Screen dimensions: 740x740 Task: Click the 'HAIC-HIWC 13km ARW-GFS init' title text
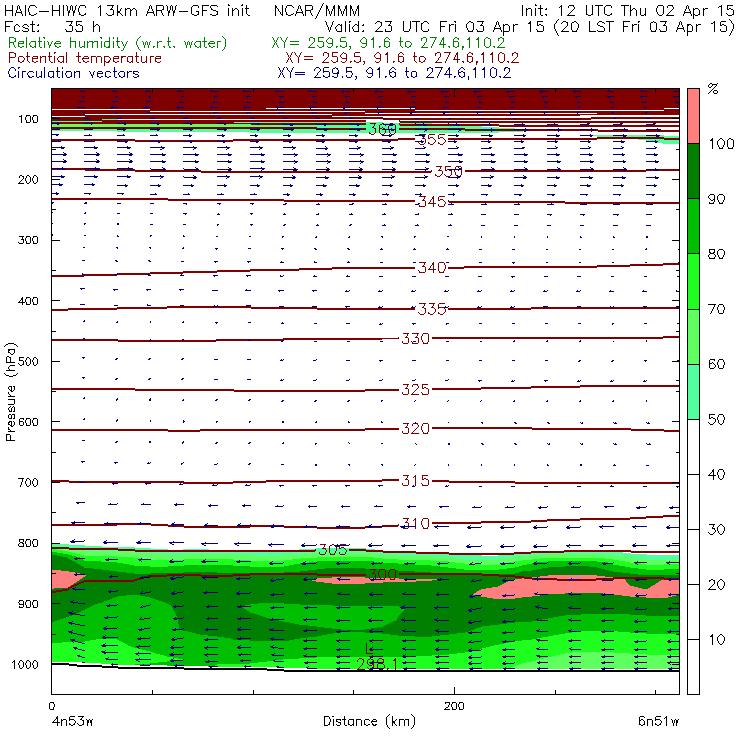pos(127,10)
